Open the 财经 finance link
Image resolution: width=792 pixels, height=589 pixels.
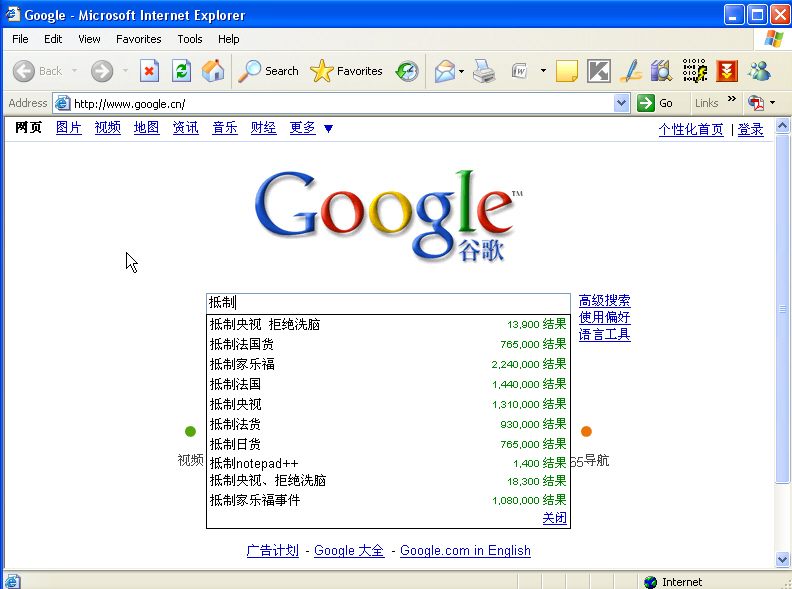(264, 128)
